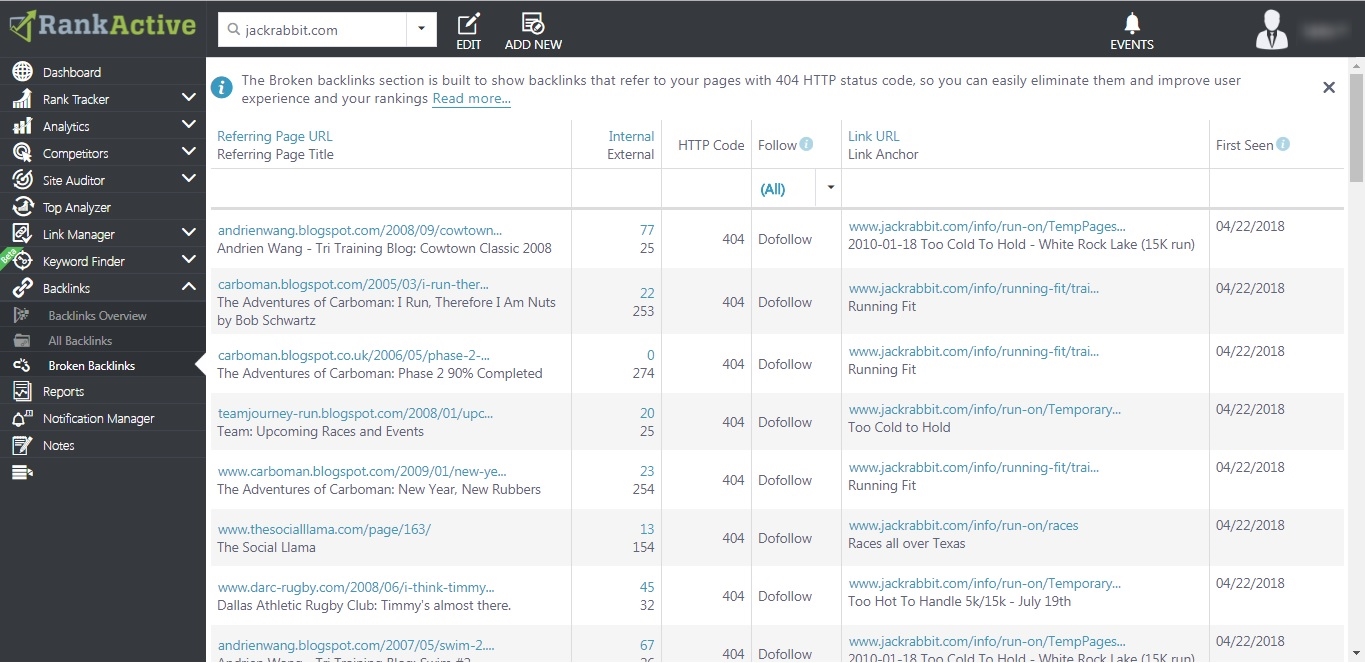The height and width of the screenshot is (663, 1365).
Task: Click the Notification Manager bell icon
Action: (22, 418)
